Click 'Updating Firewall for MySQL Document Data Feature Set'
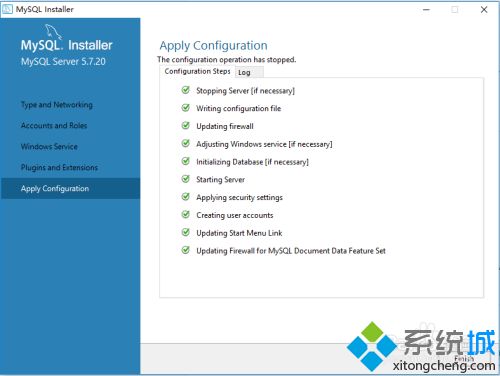500x376 pixels. click(x=291, y=251)
